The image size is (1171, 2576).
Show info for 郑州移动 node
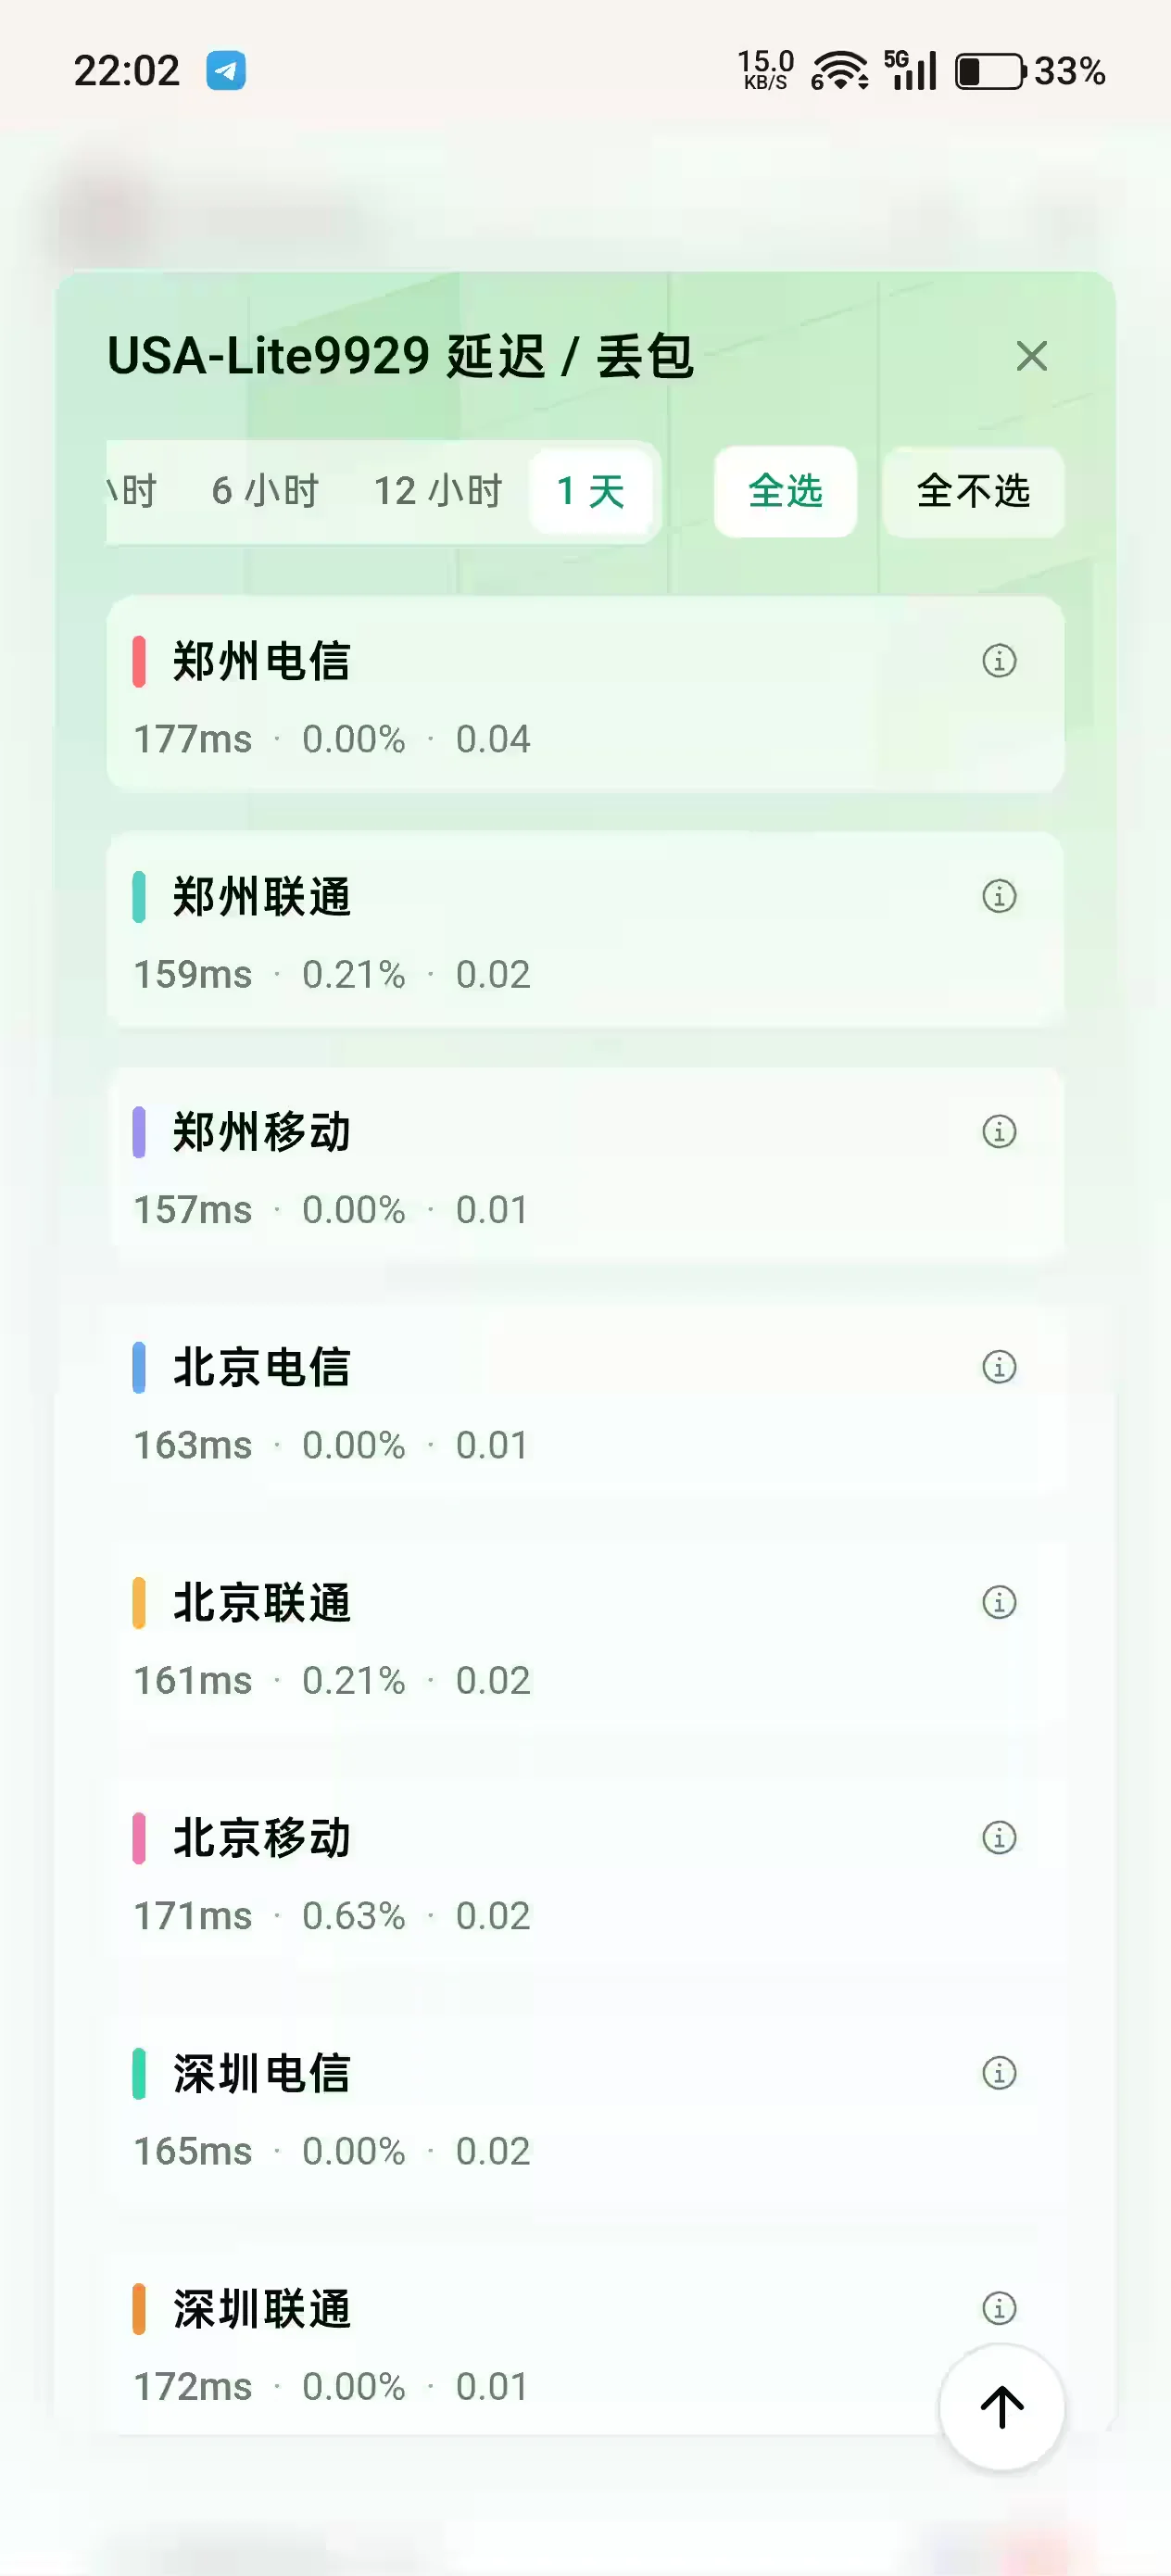click(999, 1131)
